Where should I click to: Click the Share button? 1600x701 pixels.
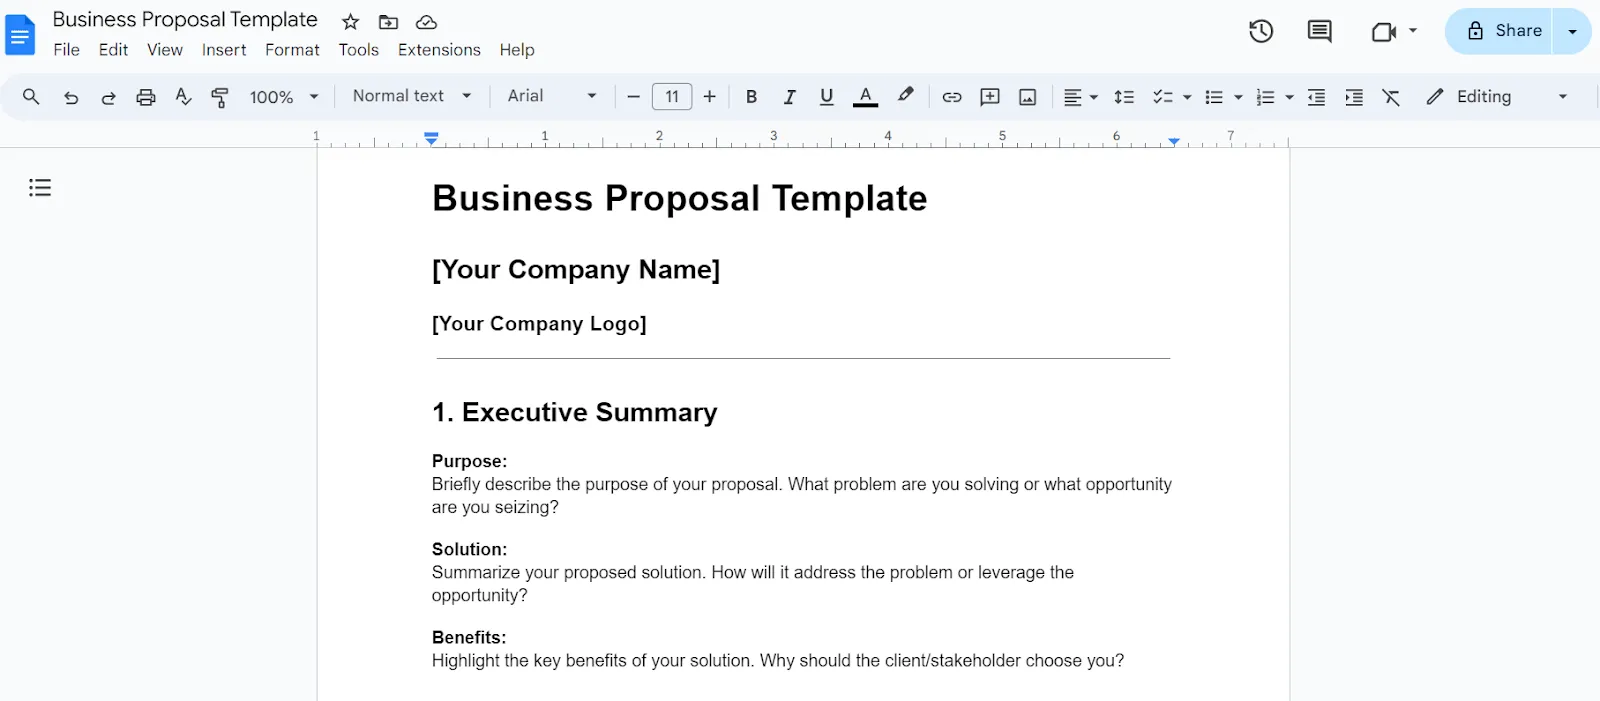[x=1499, y=31]
